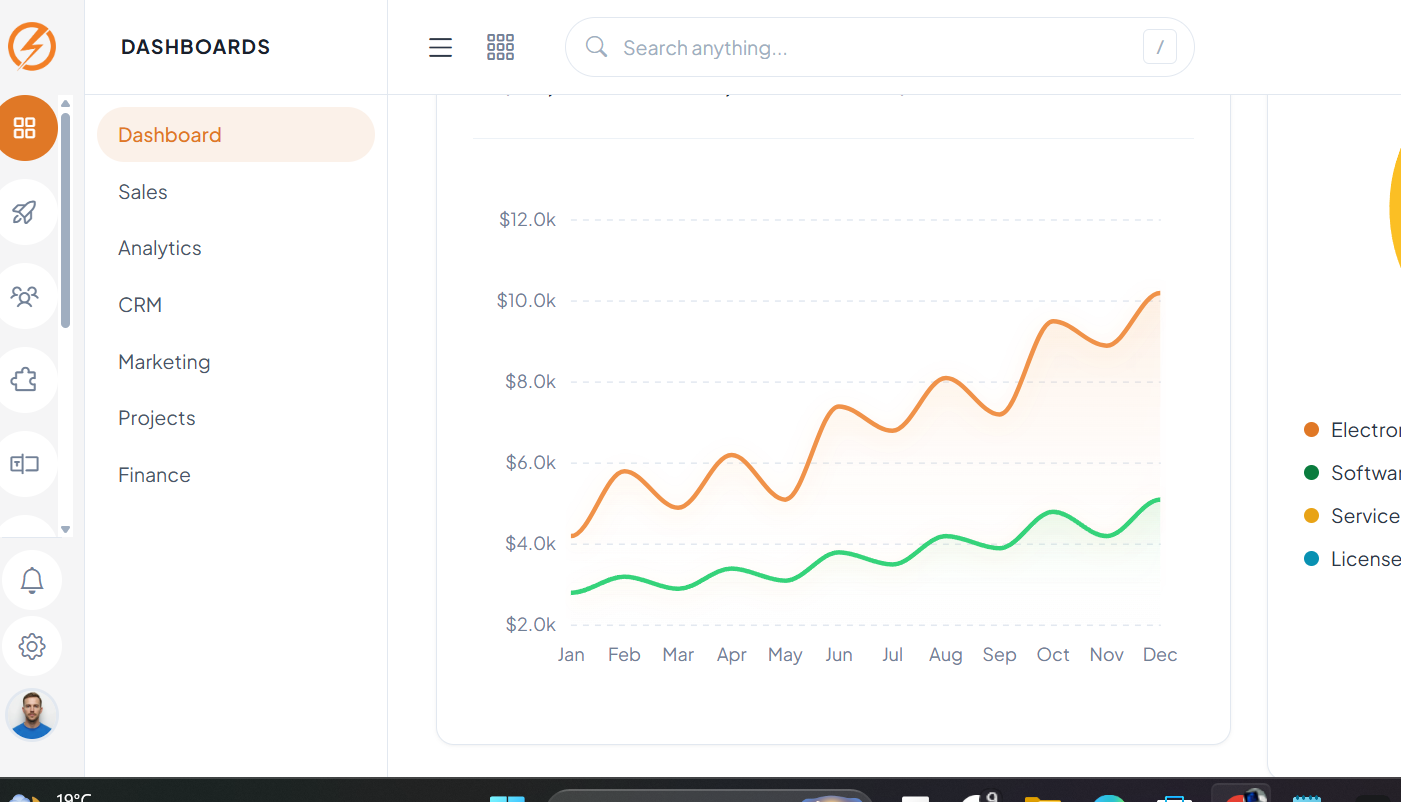Open the rocket icon section
The image size is (1401, 802).
pyautogui.click(x=25, y=212)
